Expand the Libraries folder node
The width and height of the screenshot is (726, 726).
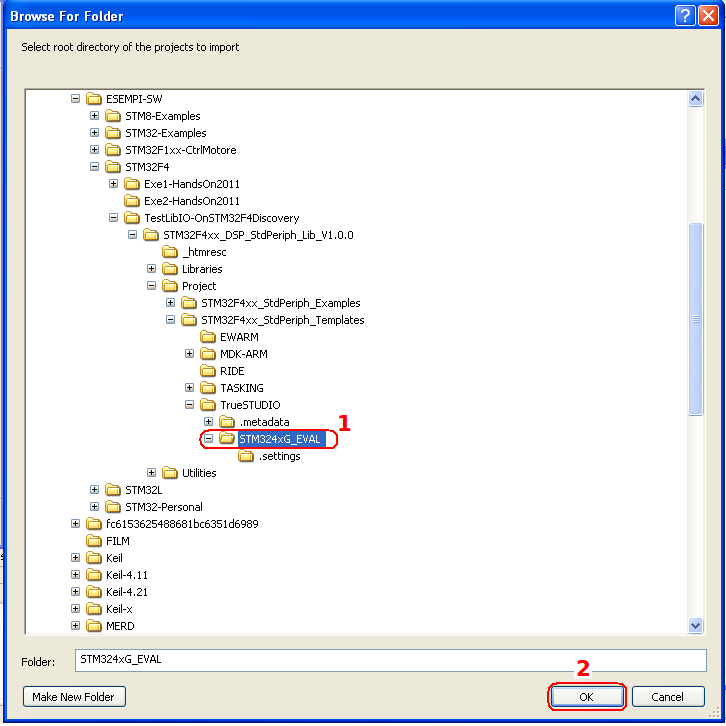(x=151, y=269)
